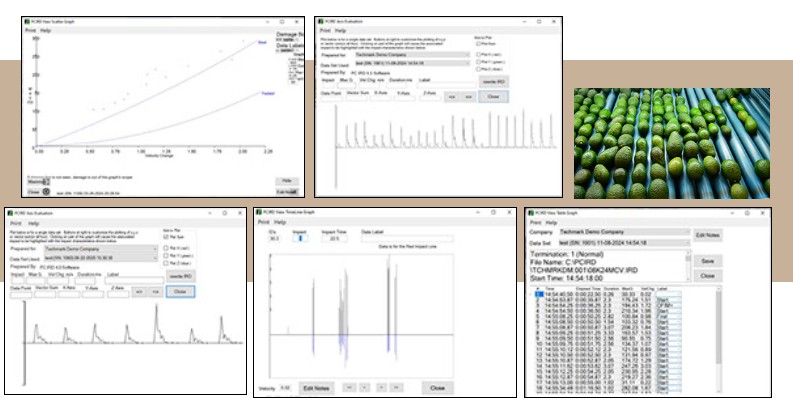The width and height of the screenshot is (793, 404).
Task: Click the app icon in Scatter Graph title bar
Action: [x=29, y=21]
